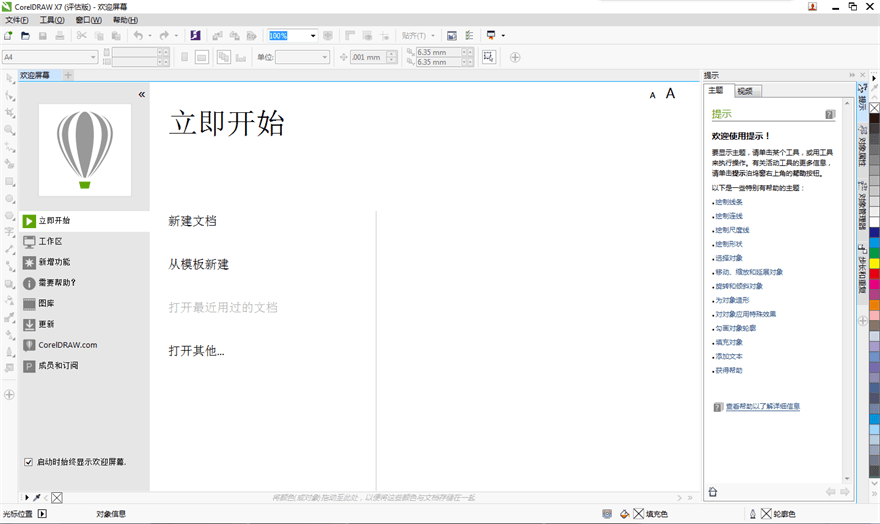Click the home icon below hints panel
The width and height of the screenshot is (880, 524).
tap(713, 491)
